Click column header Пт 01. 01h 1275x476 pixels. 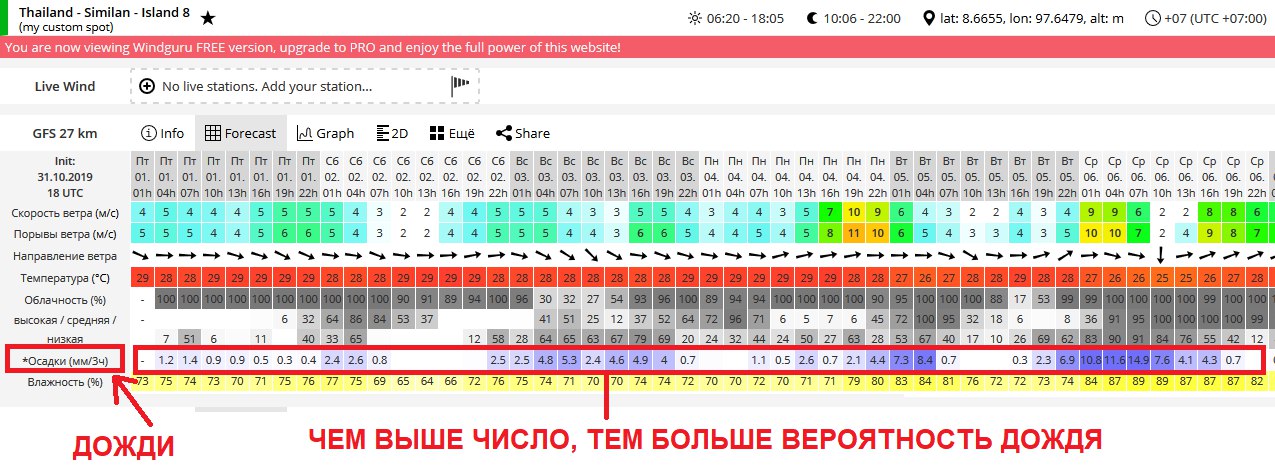click(x=143, y=175)
